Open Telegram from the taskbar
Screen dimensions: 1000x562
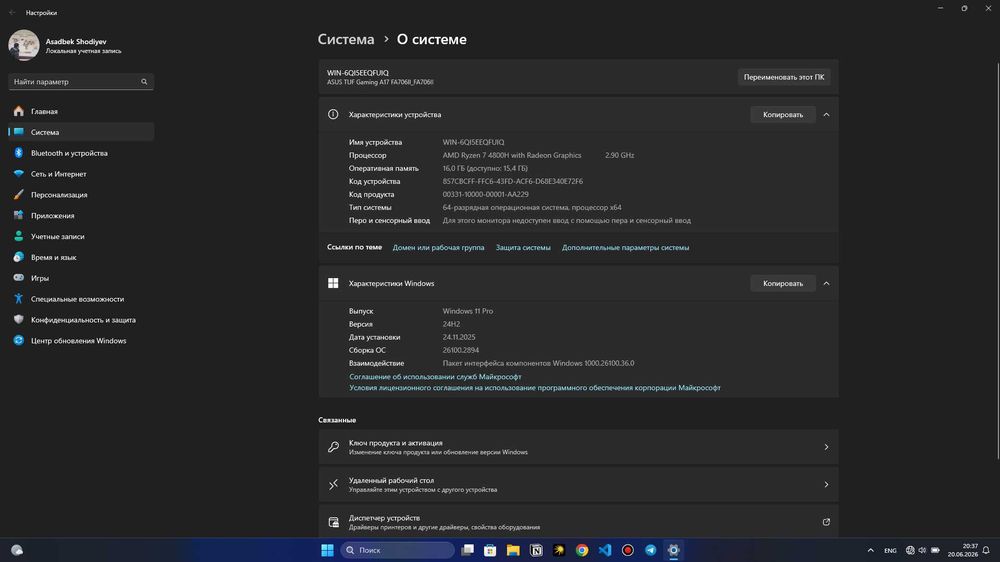pyautogui.click(x=651, y=550)
